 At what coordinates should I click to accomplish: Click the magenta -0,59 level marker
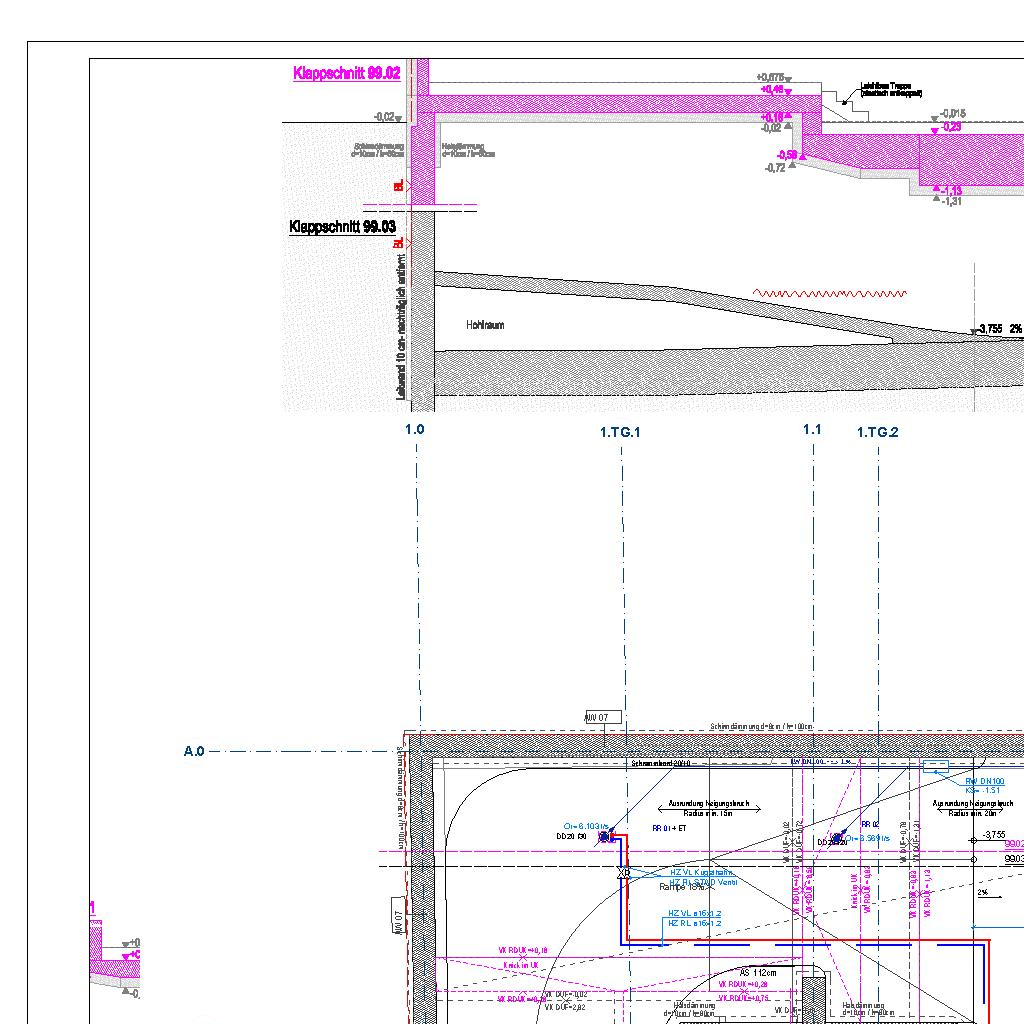(x=788, y=155)
